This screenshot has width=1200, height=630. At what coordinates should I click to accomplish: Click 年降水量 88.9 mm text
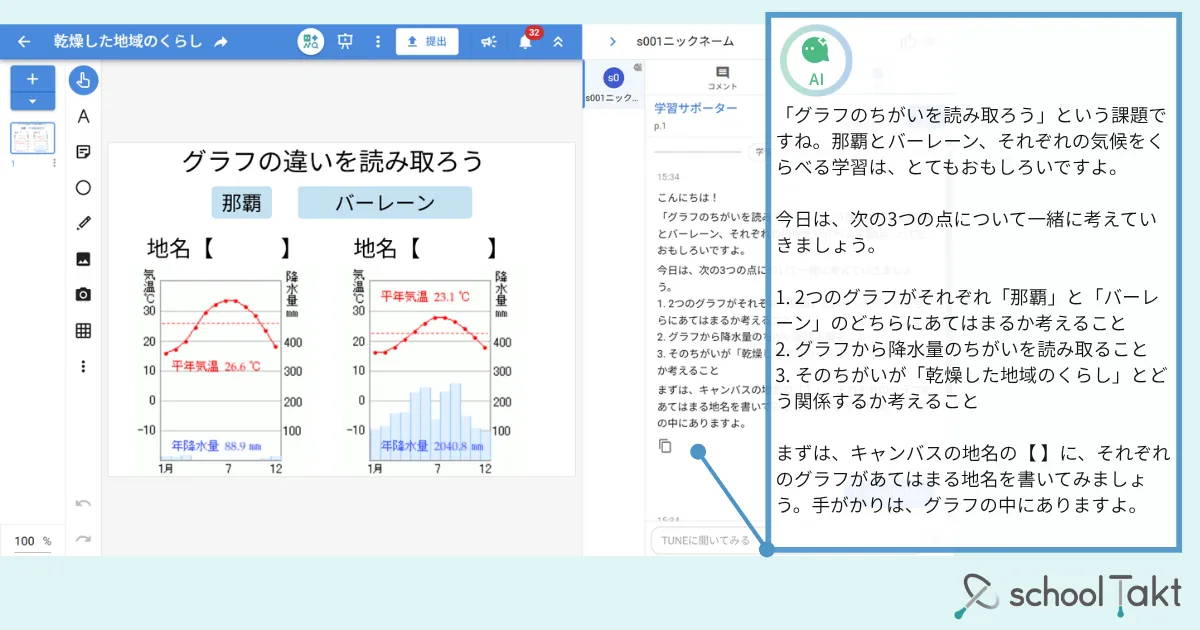coord(215,446)
